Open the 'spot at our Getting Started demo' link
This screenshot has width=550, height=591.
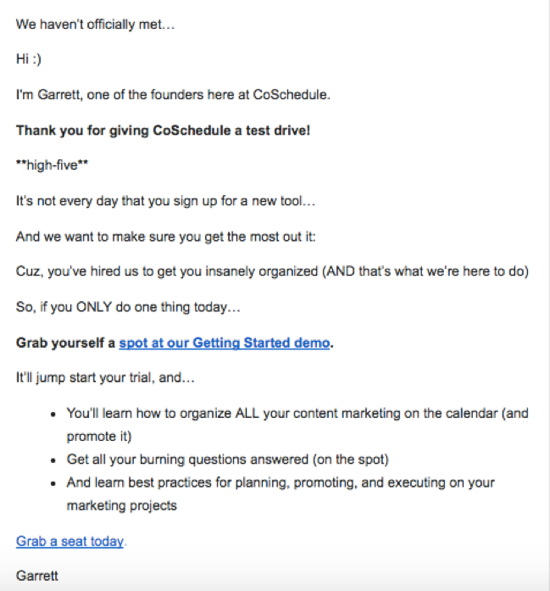click(x=224, y=343)
